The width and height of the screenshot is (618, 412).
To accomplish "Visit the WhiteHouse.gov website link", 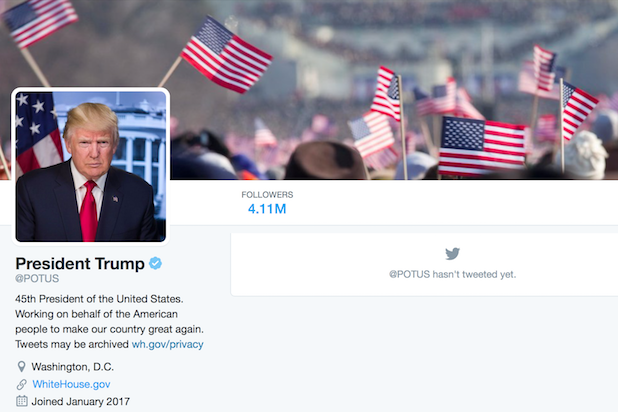I will pos(71,384).
